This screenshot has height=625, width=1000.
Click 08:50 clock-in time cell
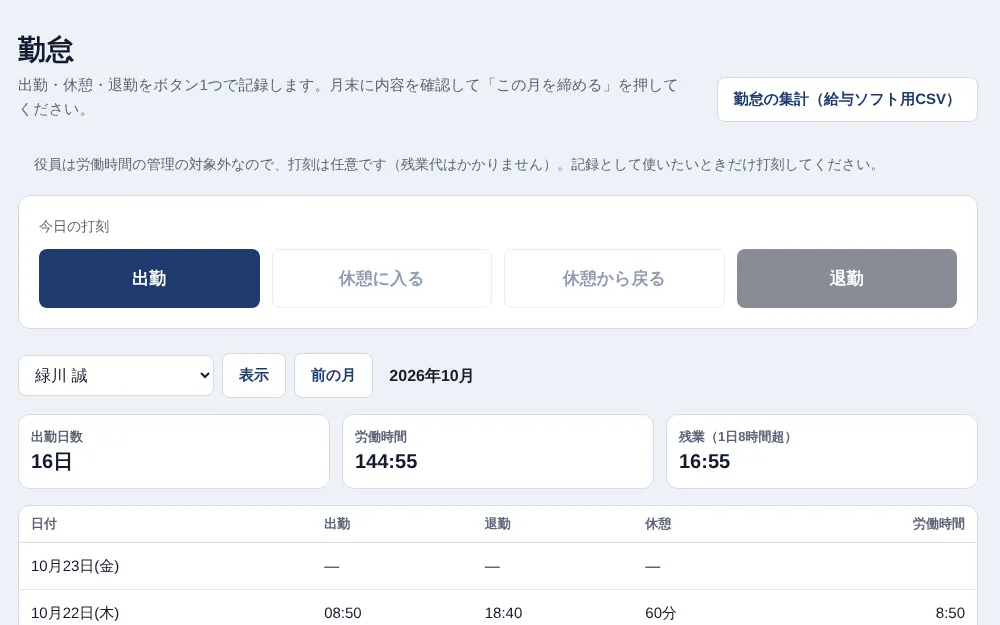tap(342, 613)
